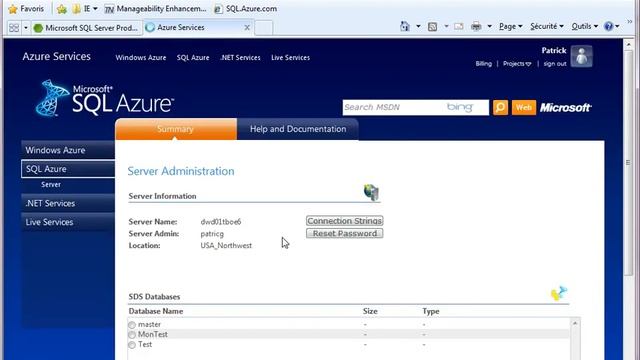Select the Test database radio button
This screenshot has width=640, height=360.
pos(132,345)
